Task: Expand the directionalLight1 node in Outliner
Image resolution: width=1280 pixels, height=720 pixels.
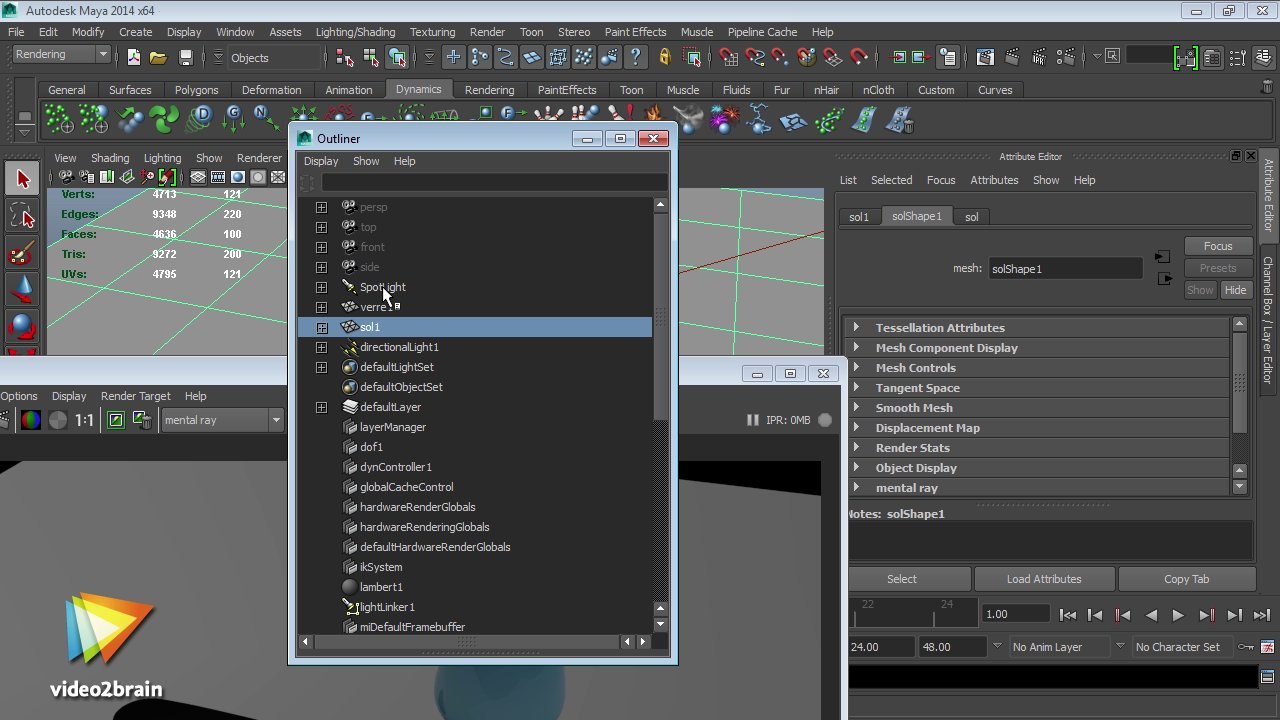Action: (x=321, y=347)
